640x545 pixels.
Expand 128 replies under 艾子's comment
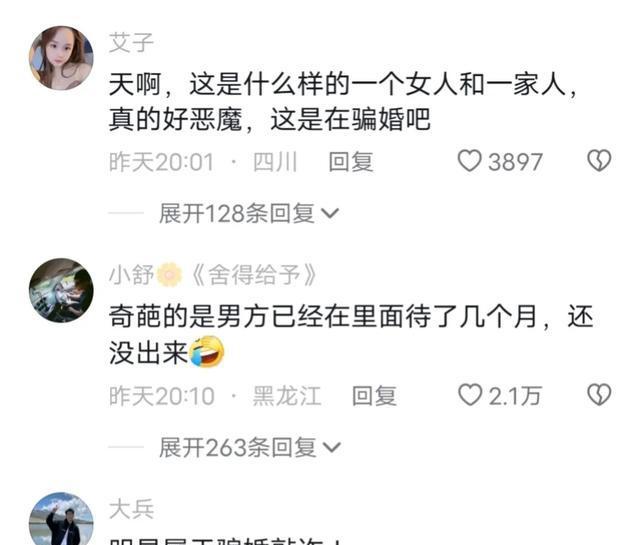tap(249, 213)
